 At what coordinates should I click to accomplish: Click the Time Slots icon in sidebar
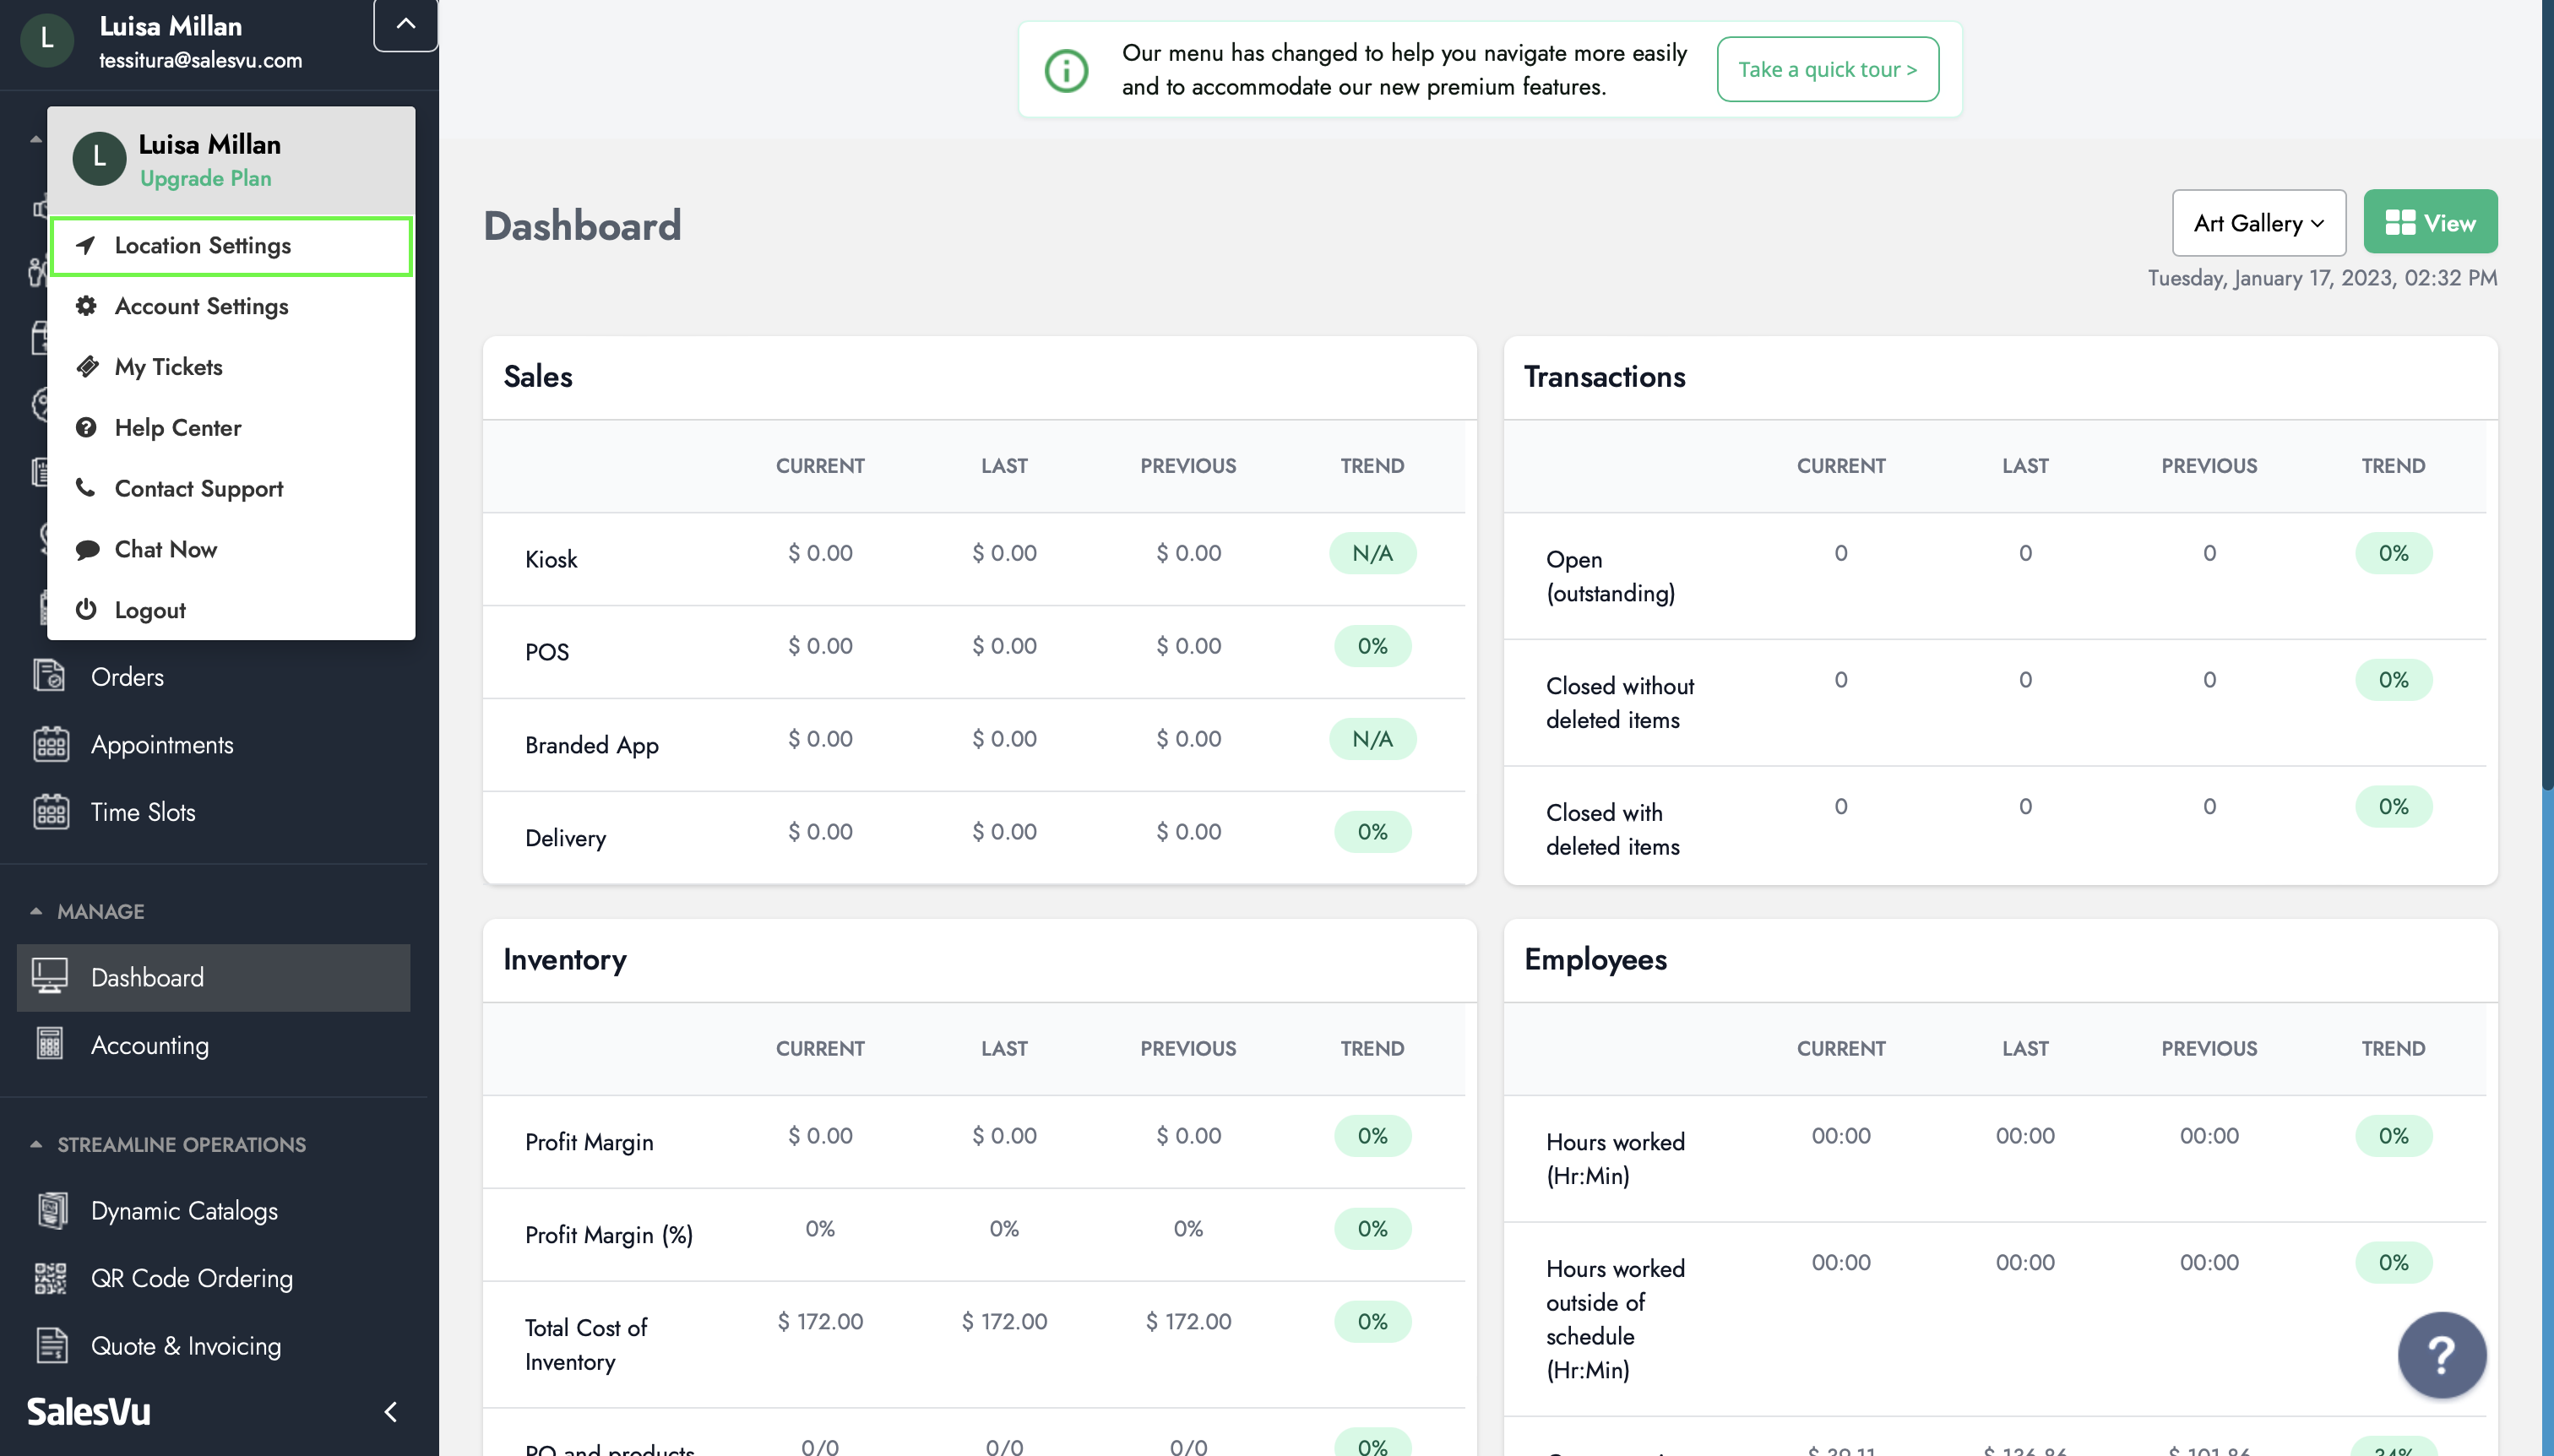pos(52,811)
